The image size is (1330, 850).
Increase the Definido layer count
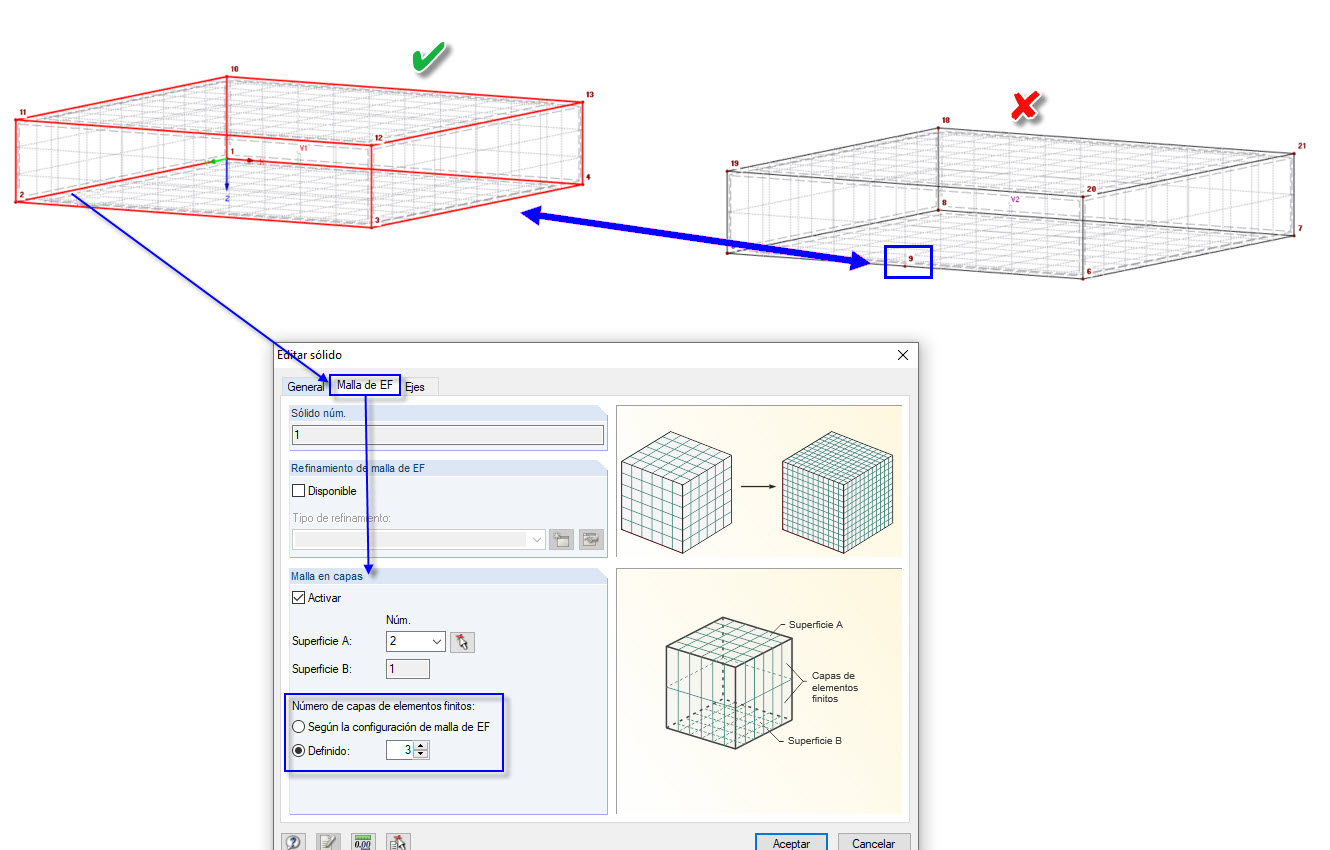[421, 745]
